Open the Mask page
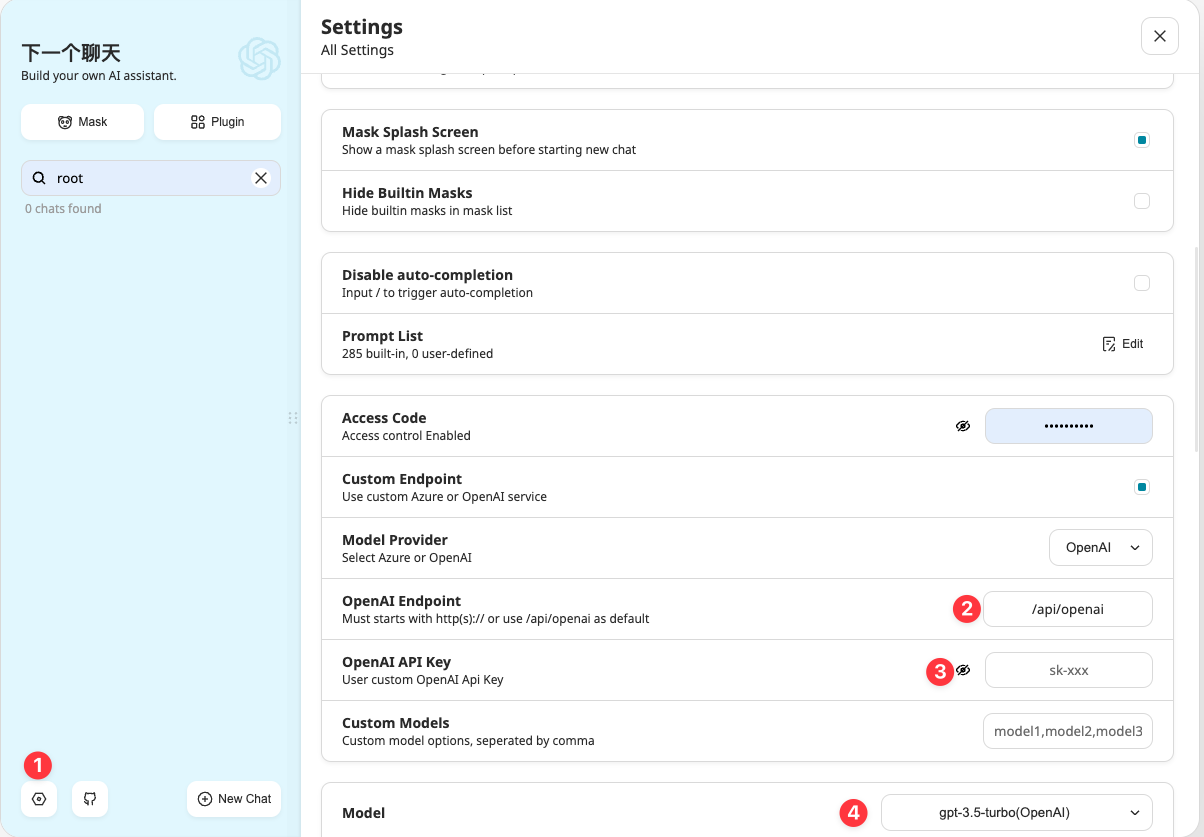This screenshot has height=837, width=1204. pos(82,122)
